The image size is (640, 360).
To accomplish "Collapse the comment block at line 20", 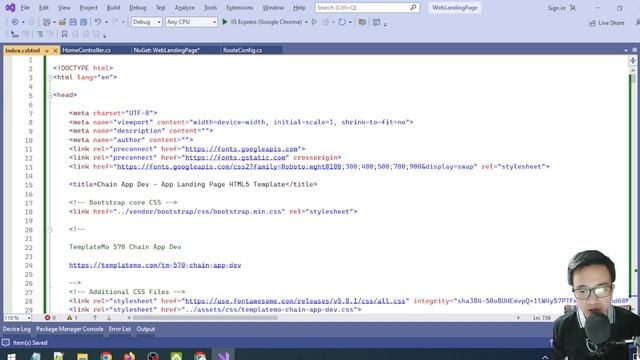I will pos(50,229).
